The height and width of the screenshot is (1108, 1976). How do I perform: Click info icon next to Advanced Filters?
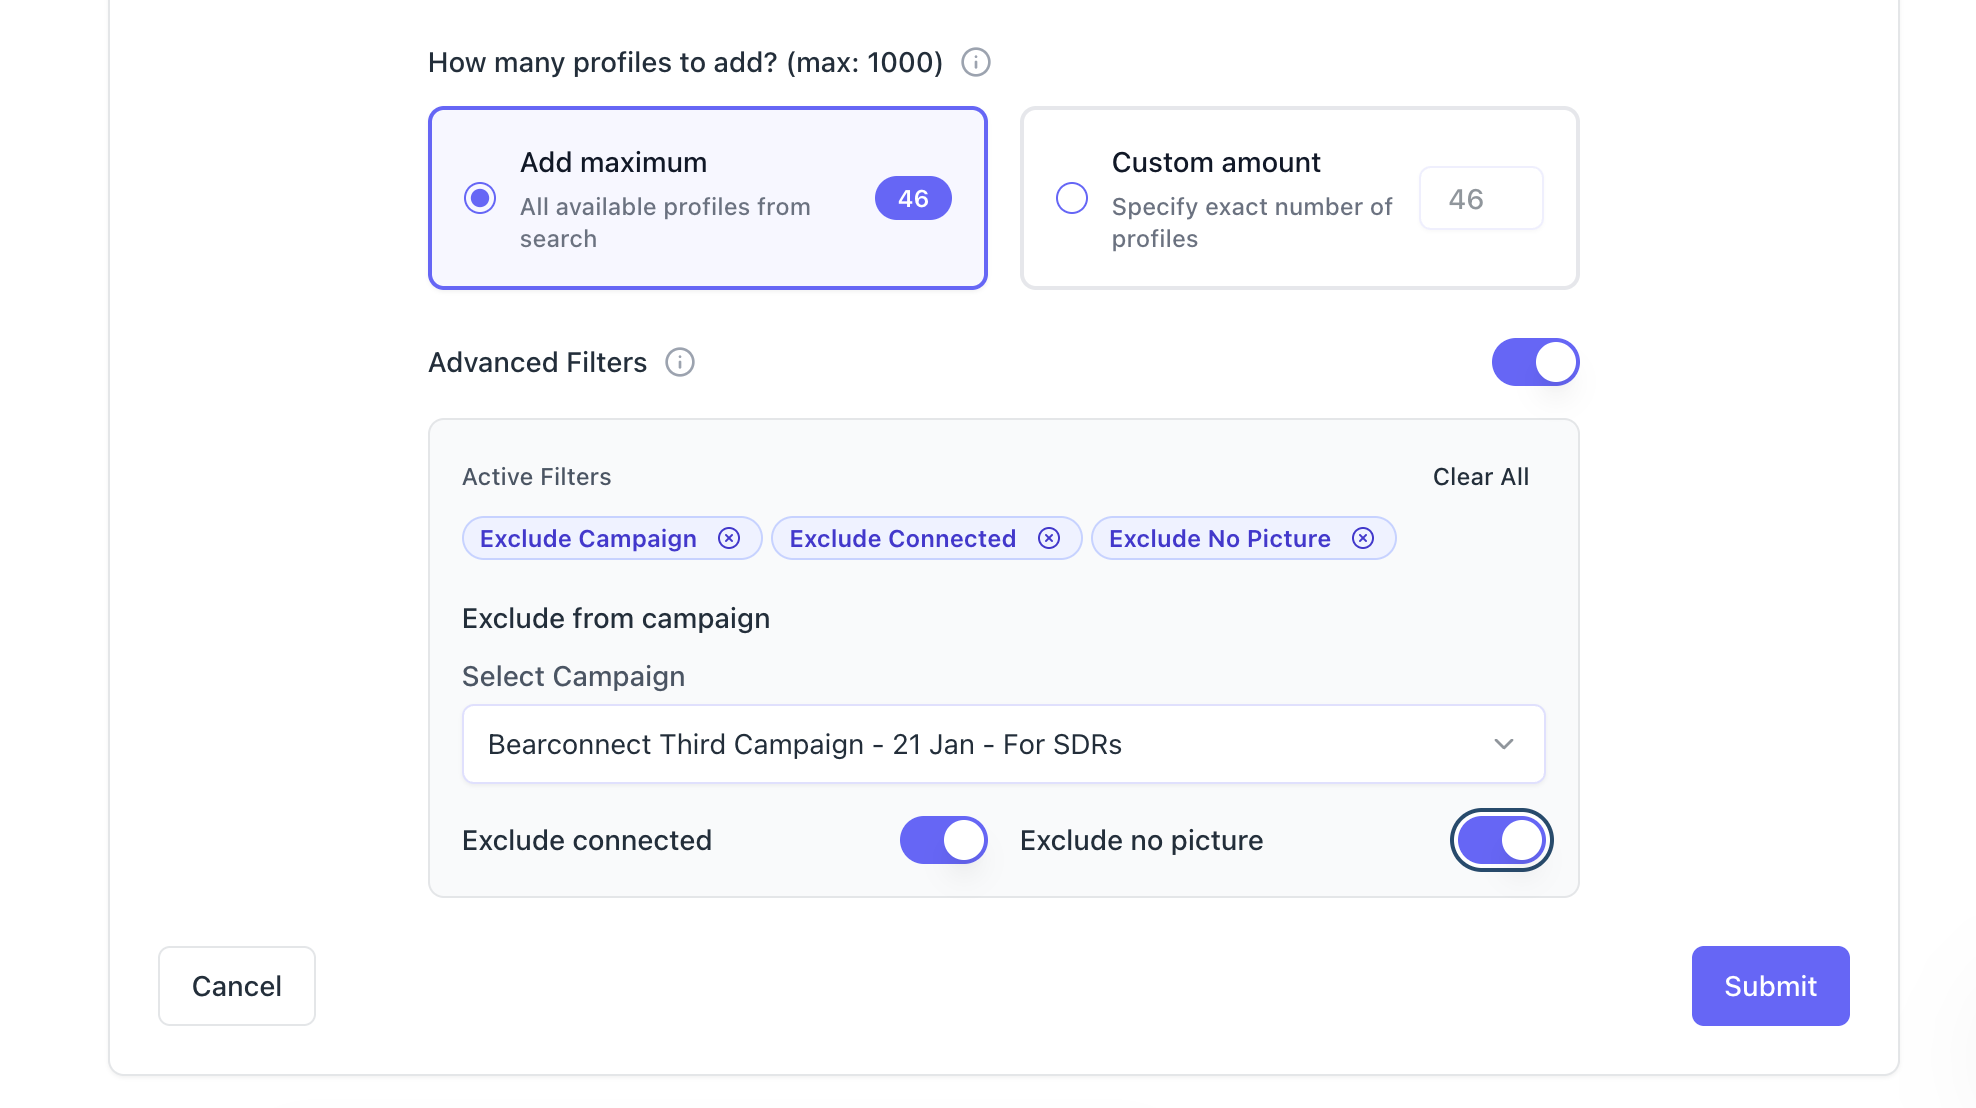[680, 362]
